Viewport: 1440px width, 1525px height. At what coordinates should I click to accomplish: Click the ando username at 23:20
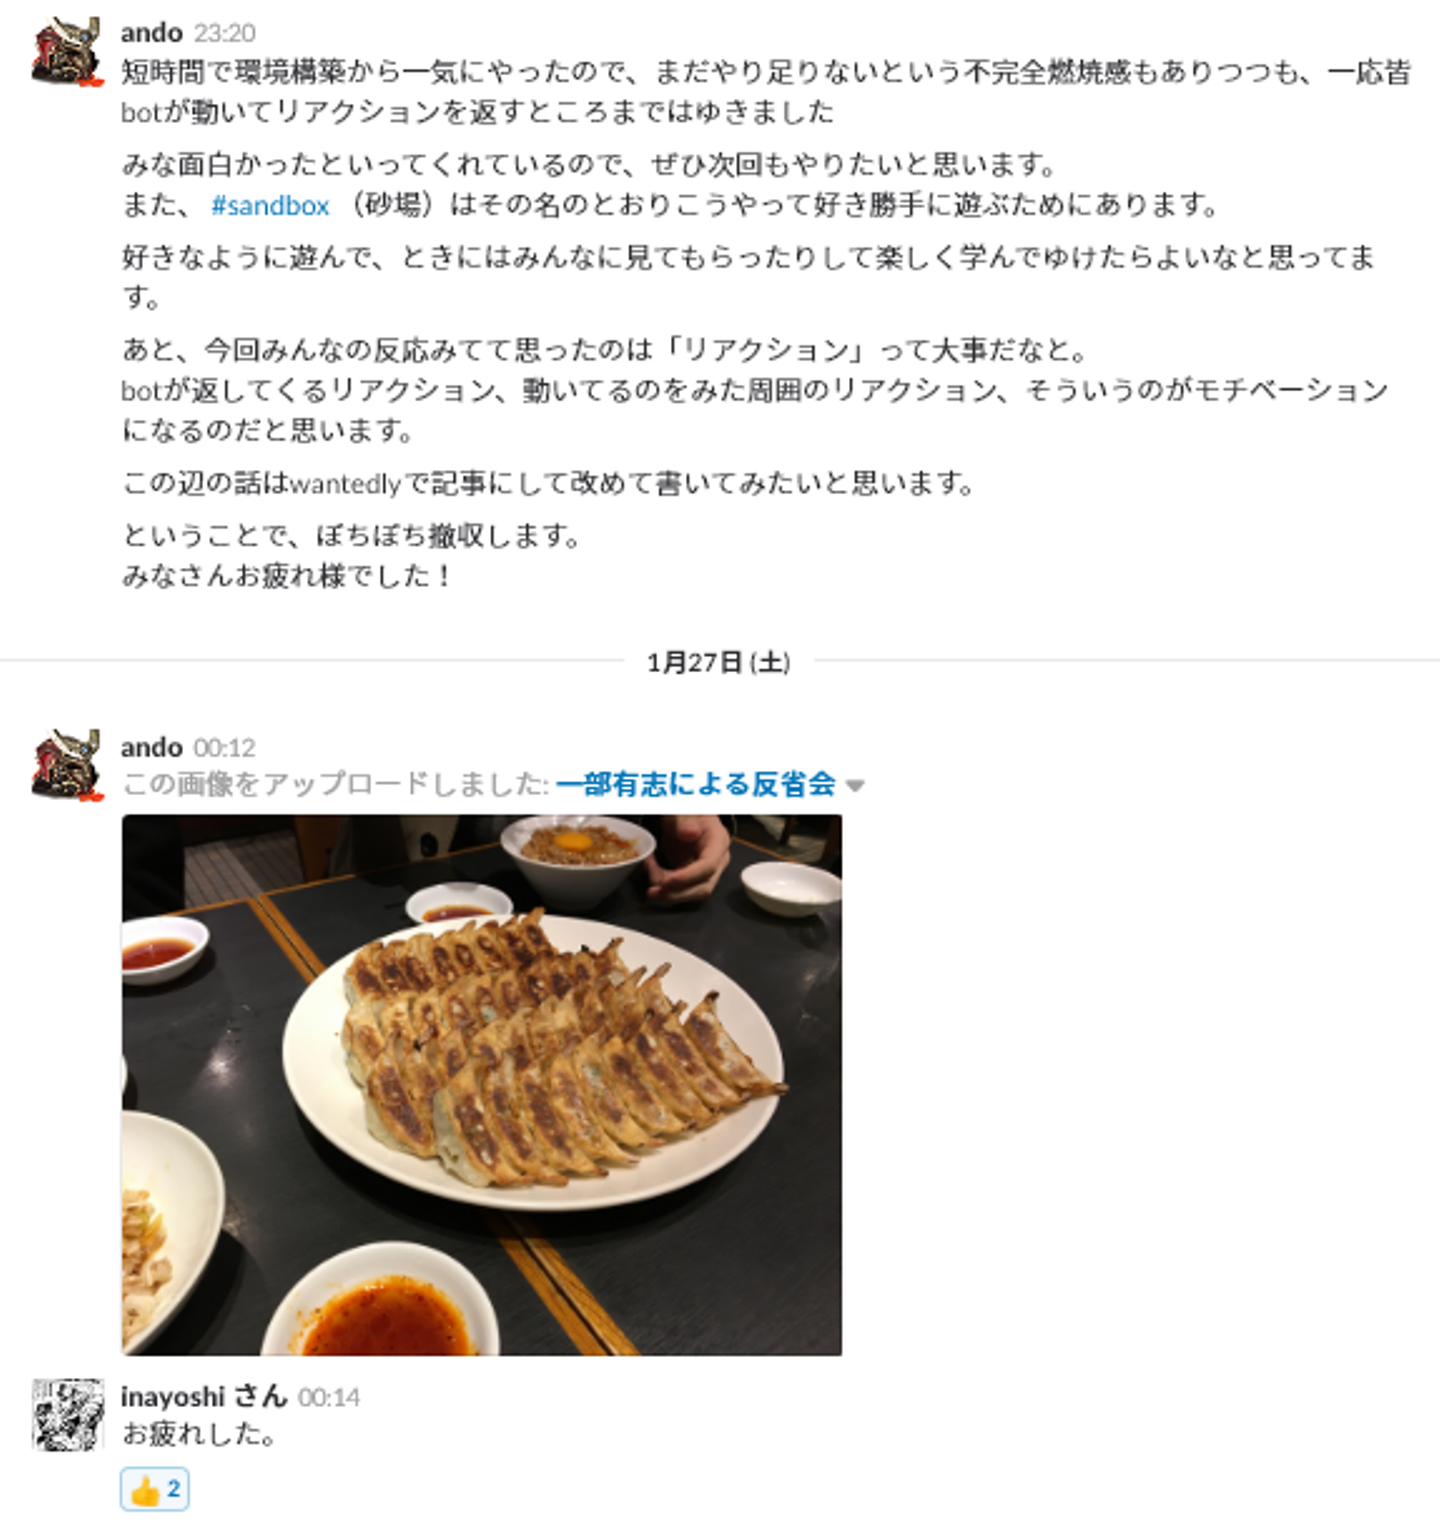(151, 32)
